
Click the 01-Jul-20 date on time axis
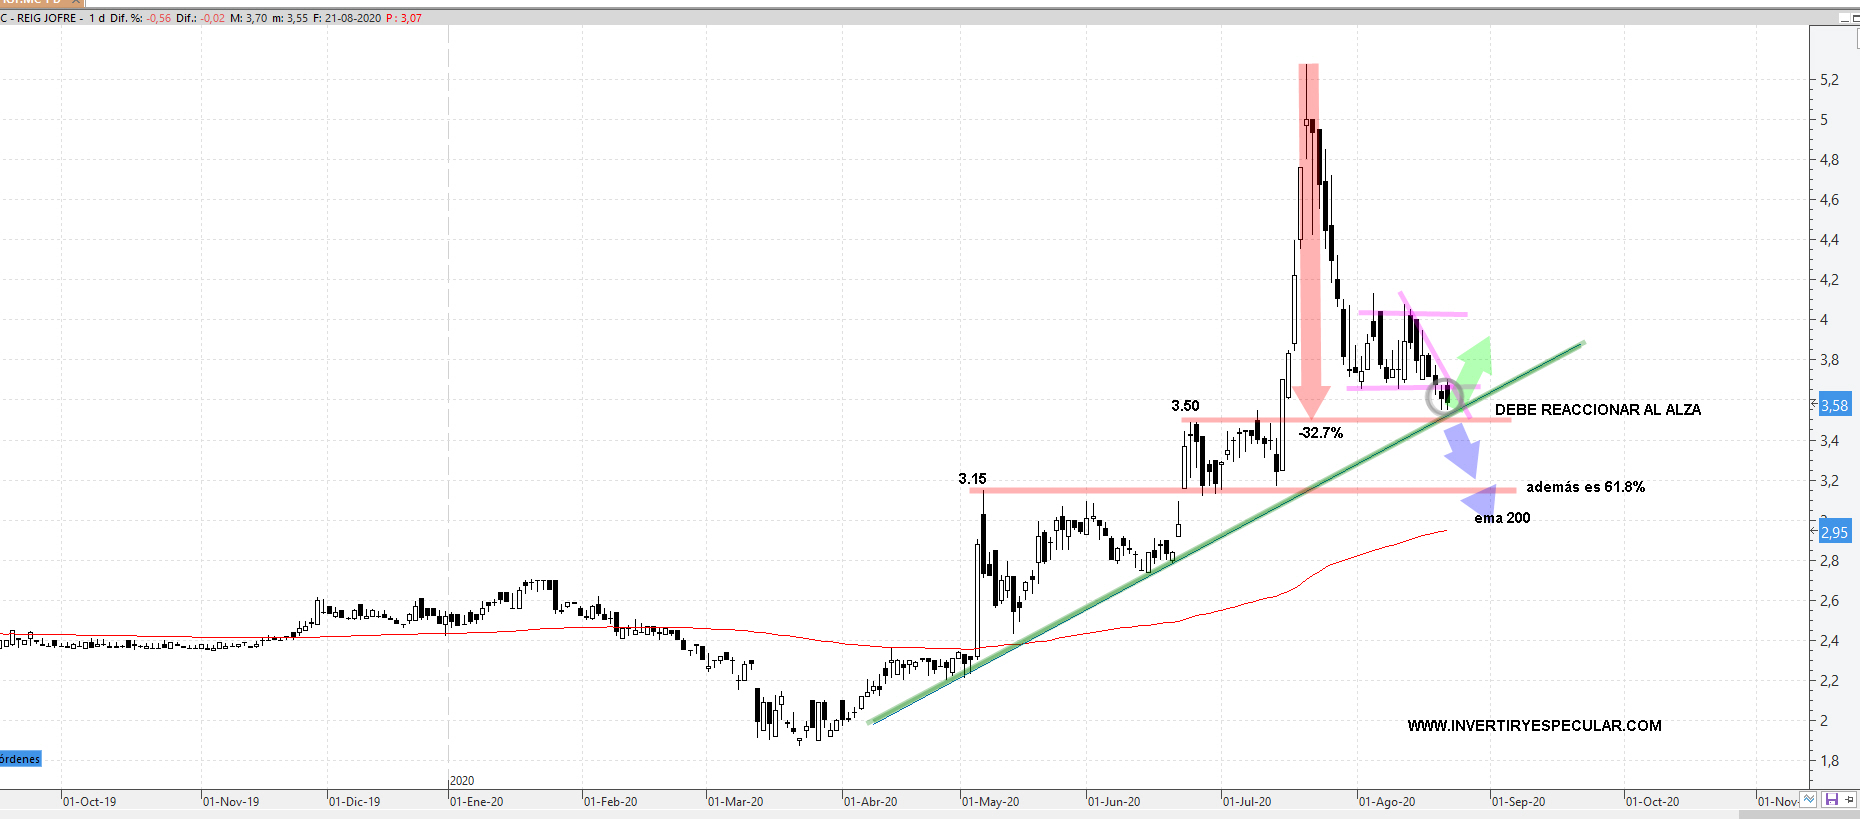[1247, 802]
